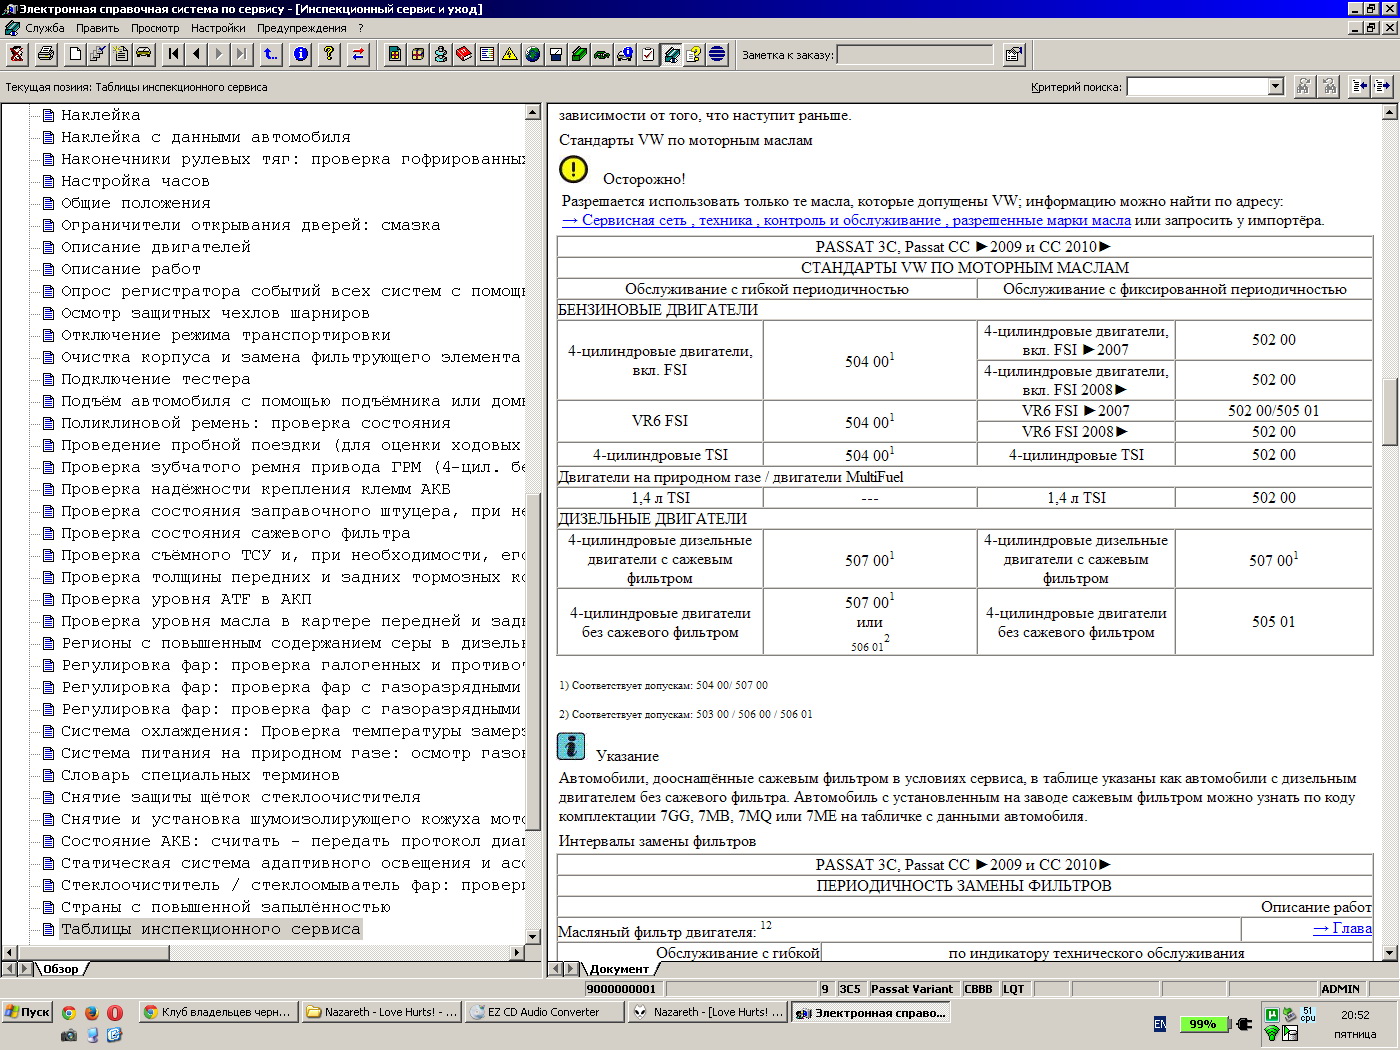Image resolution: width=1400 pixels, height=1050 pixels.
Task: Click Passat Variant in status bar
Action: point(912,989)
